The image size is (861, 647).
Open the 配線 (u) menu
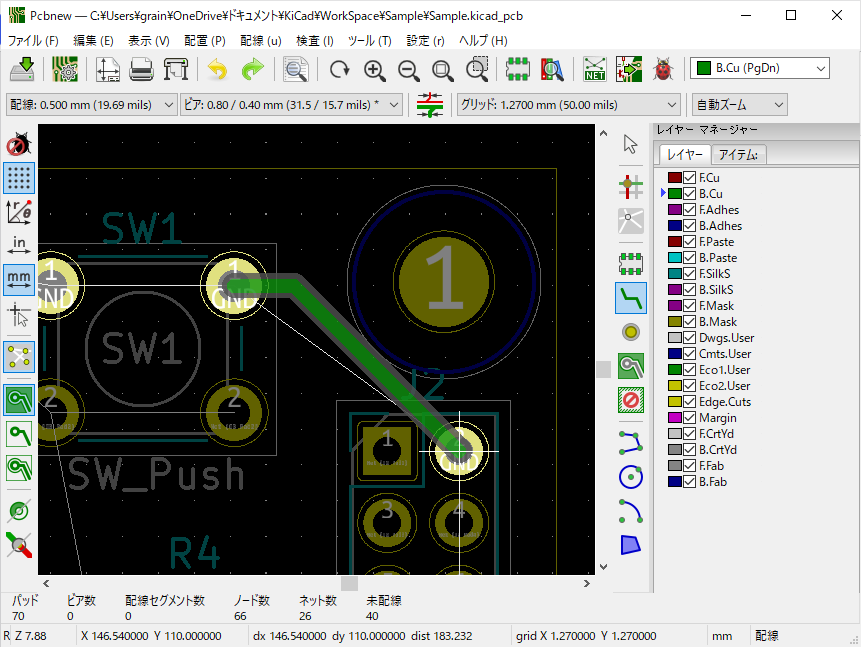(x=261, y=41)
